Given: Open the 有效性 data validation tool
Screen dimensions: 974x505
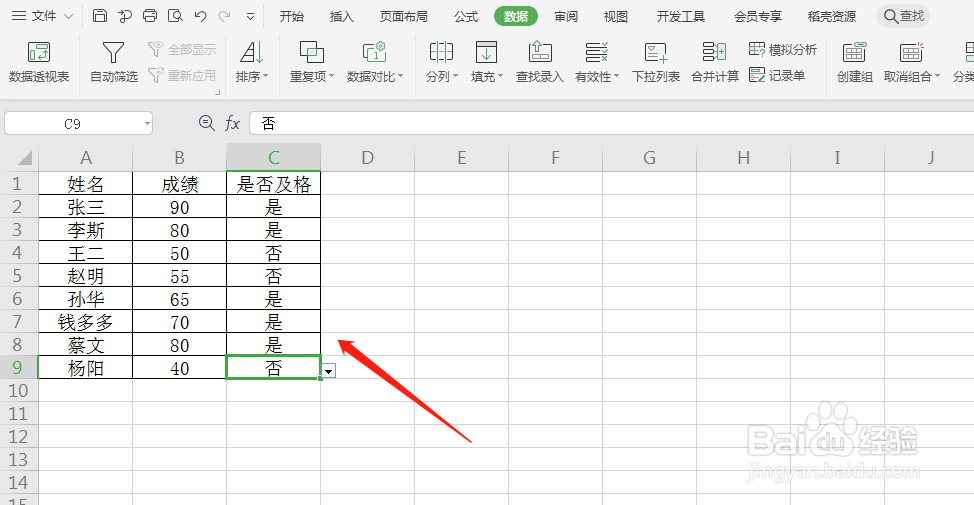Looking at the screenshot, I should (597, 61).
